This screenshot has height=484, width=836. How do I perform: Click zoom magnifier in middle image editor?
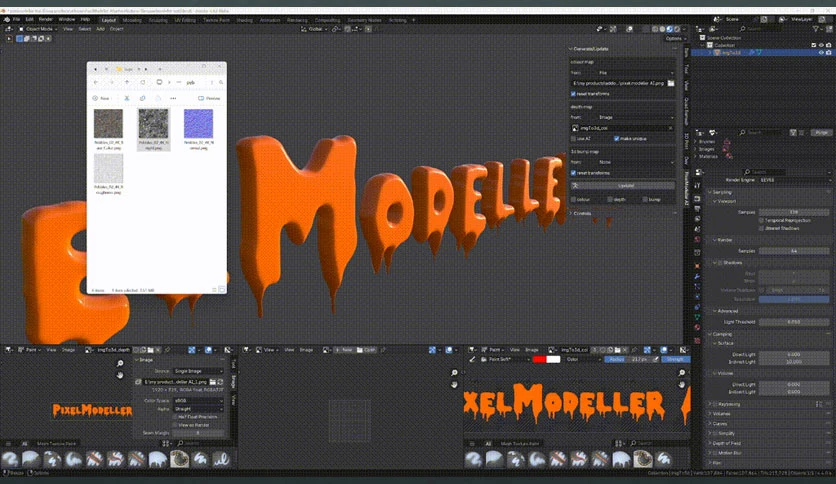(x=454, y=373)
